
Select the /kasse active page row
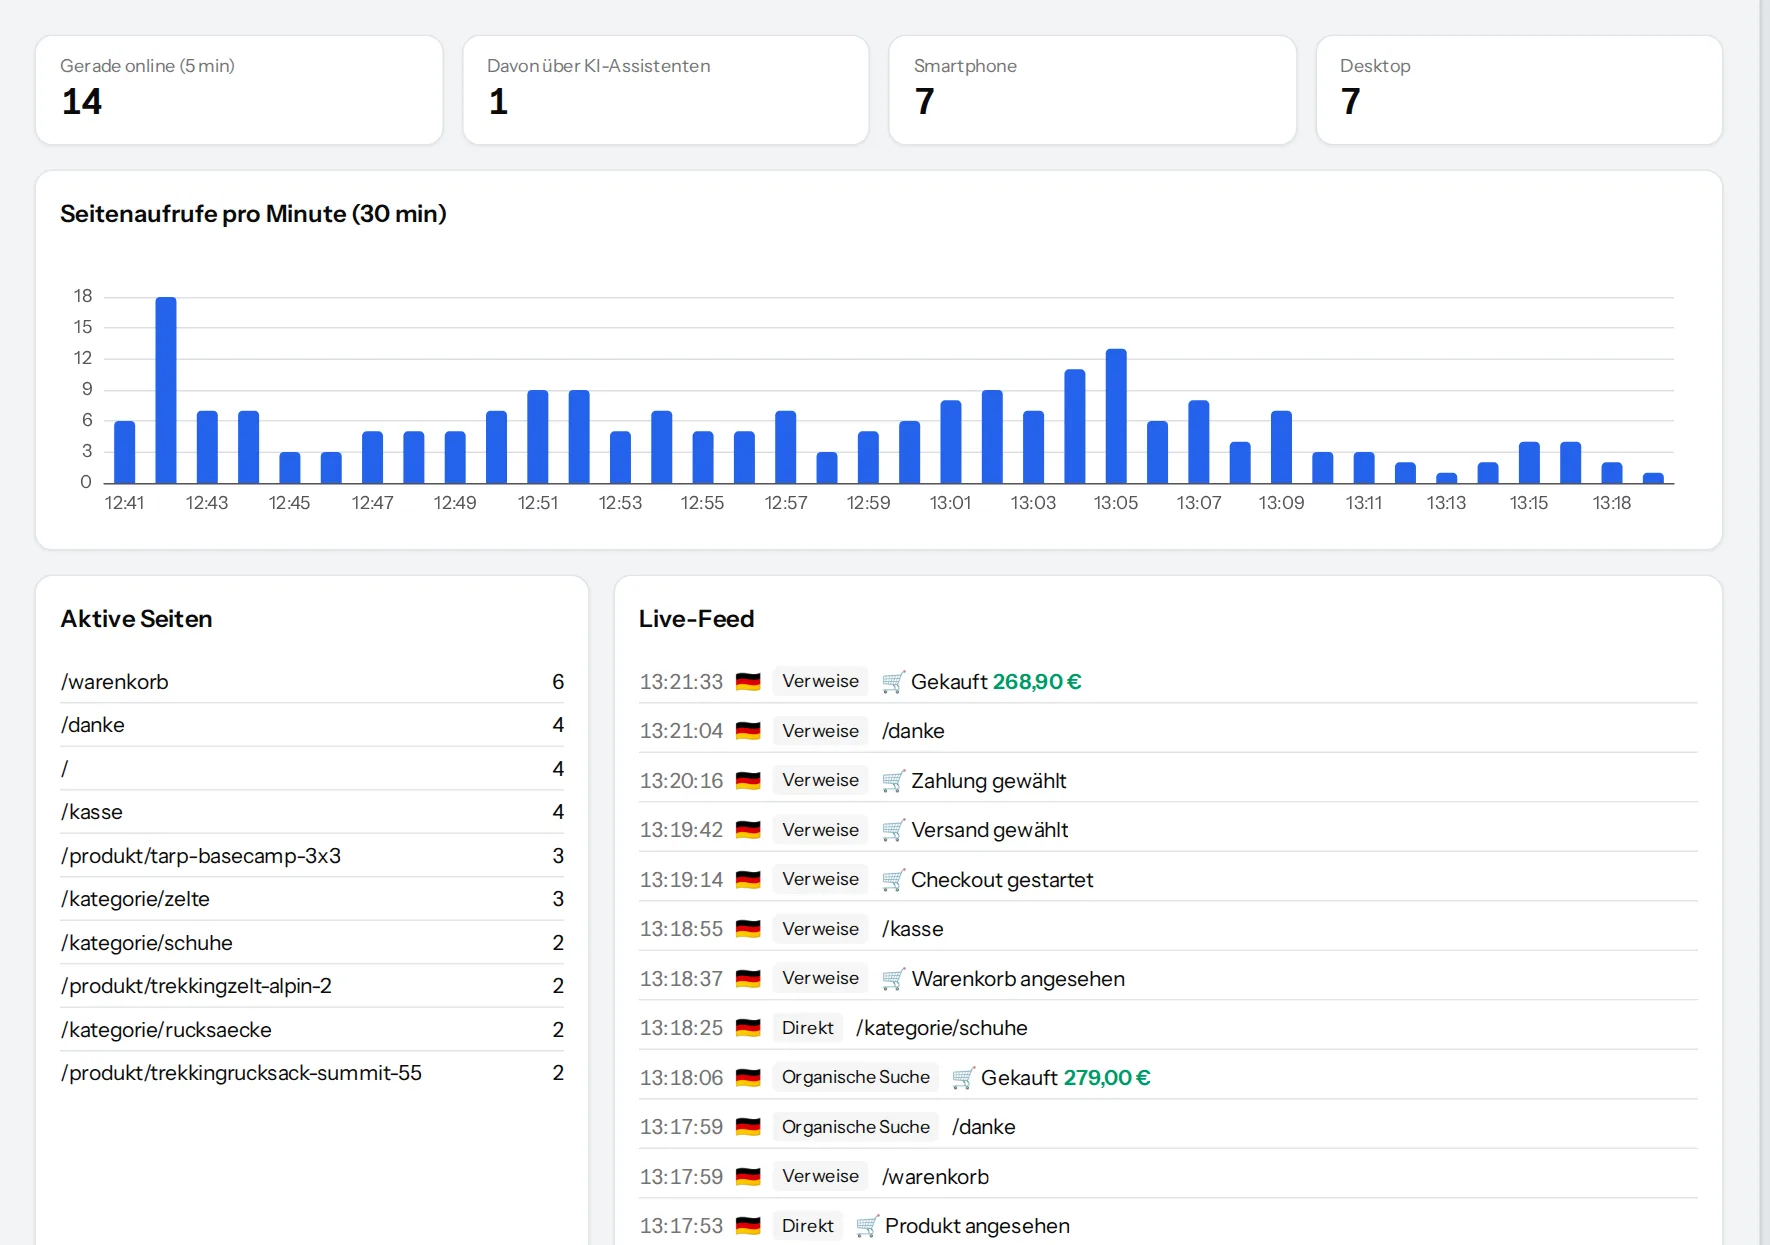[x=312, y=812]
